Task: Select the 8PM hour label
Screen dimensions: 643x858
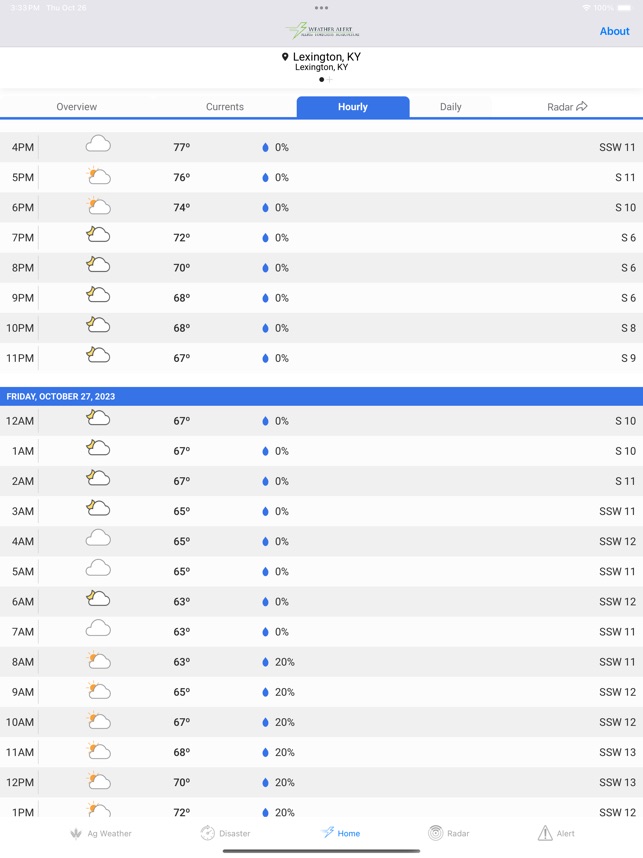Action: coord(23,268)
